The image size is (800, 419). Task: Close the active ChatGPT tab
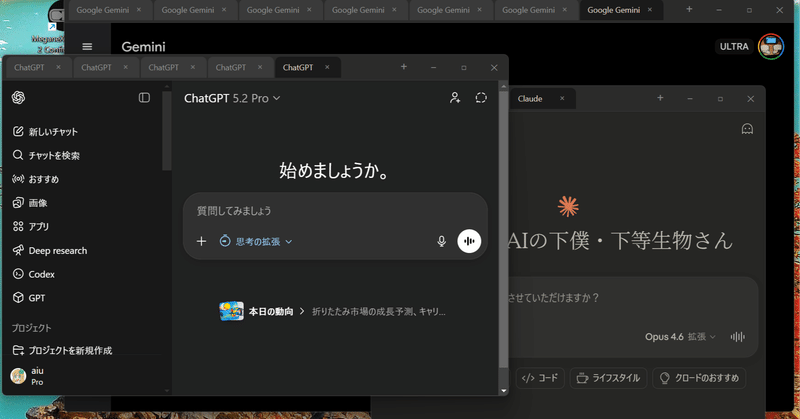coord(327,67)
